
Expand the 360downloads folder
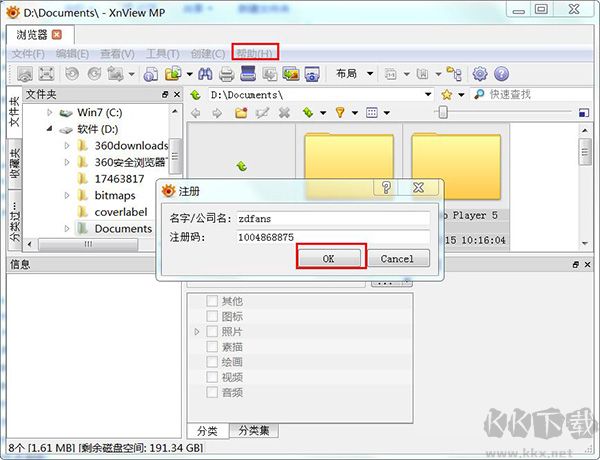[x=67, y=145]
